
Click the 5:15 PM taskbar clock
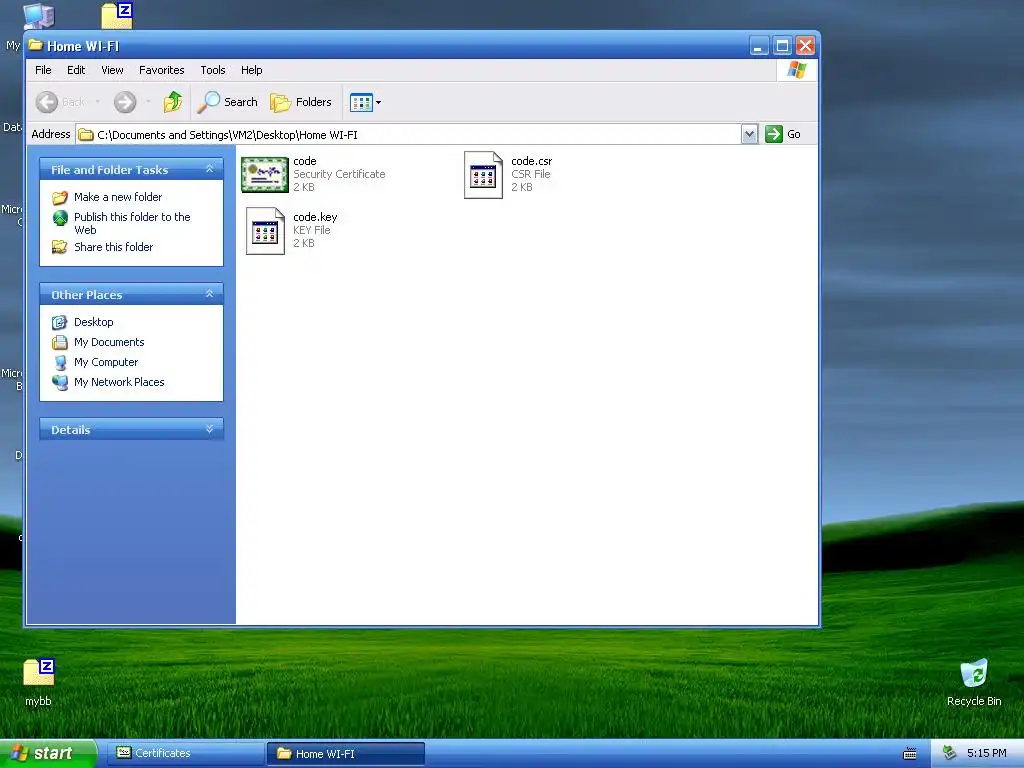point(987,753)
